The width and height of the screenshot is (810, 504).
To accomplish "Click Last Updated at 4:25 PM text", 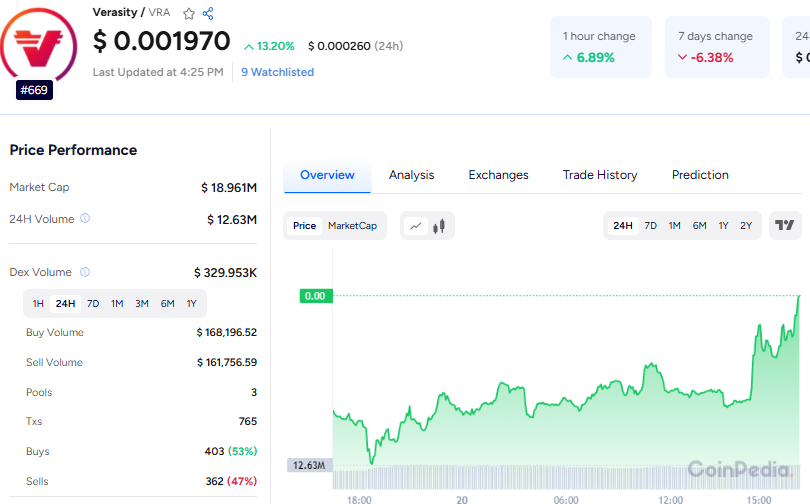I will tap(158, 72).
